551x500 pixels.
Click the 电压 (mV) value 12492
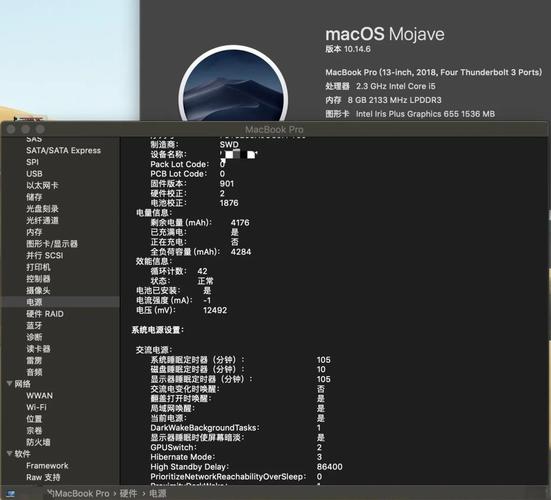215,310
